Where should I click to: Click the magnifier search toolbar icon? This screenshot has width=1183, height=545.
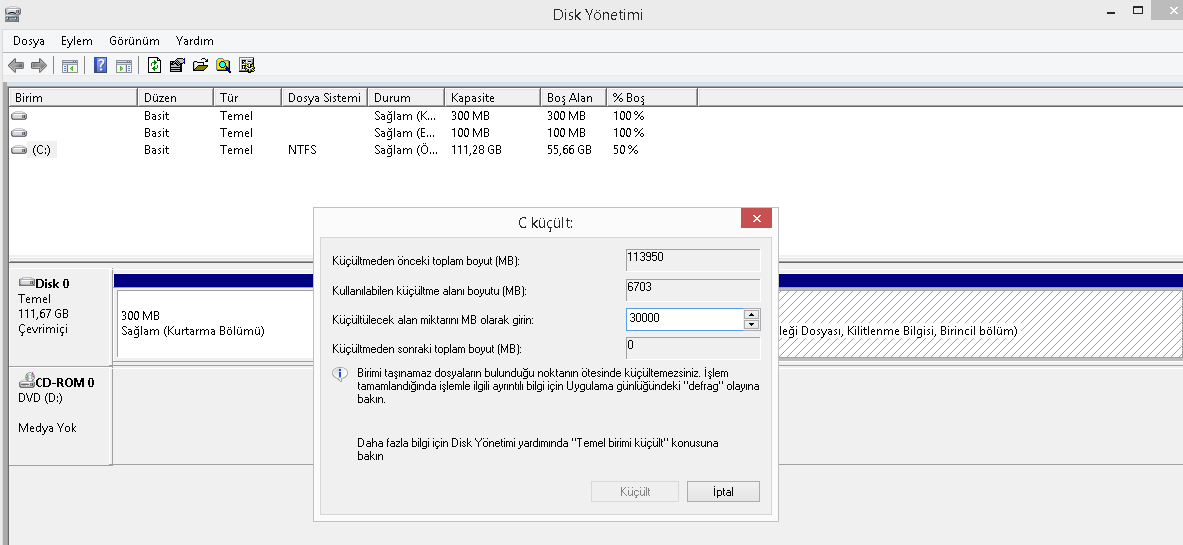pyautogui.click(x=223, y=66)
